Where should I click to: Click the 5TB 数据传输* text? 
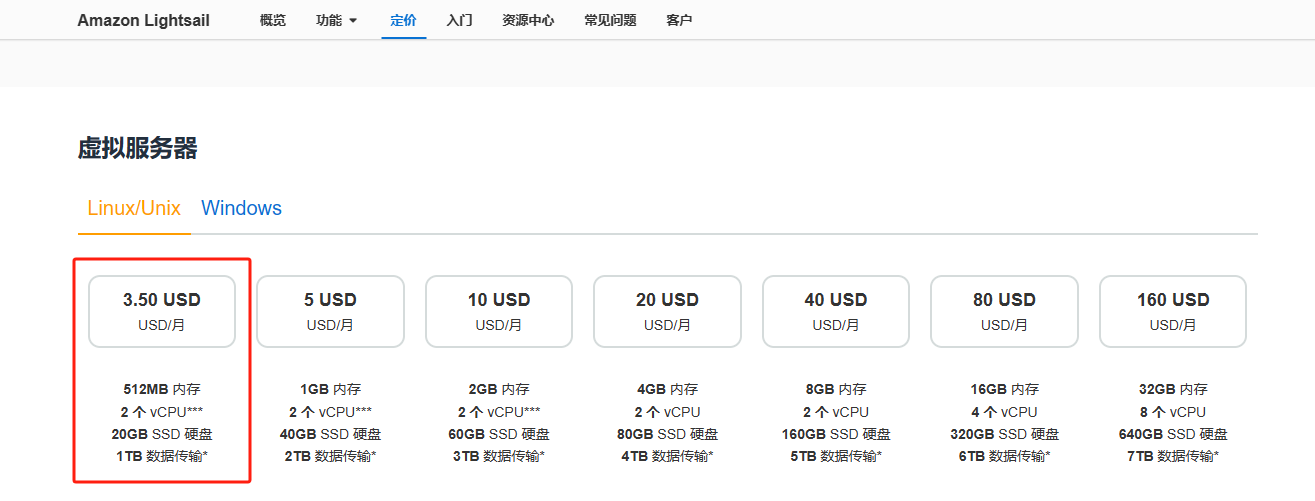pyautogui.click(x=836, y=456)
